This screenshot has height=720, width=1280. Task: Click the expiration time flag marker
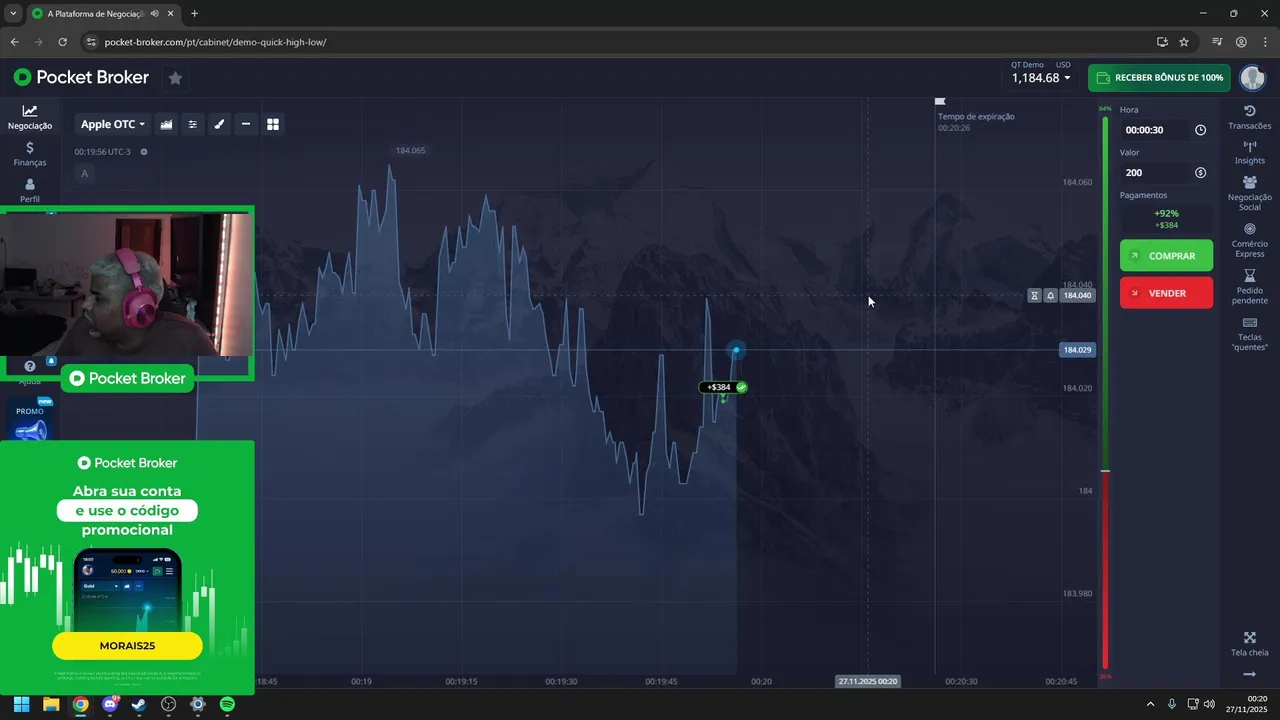coord(940,101)
